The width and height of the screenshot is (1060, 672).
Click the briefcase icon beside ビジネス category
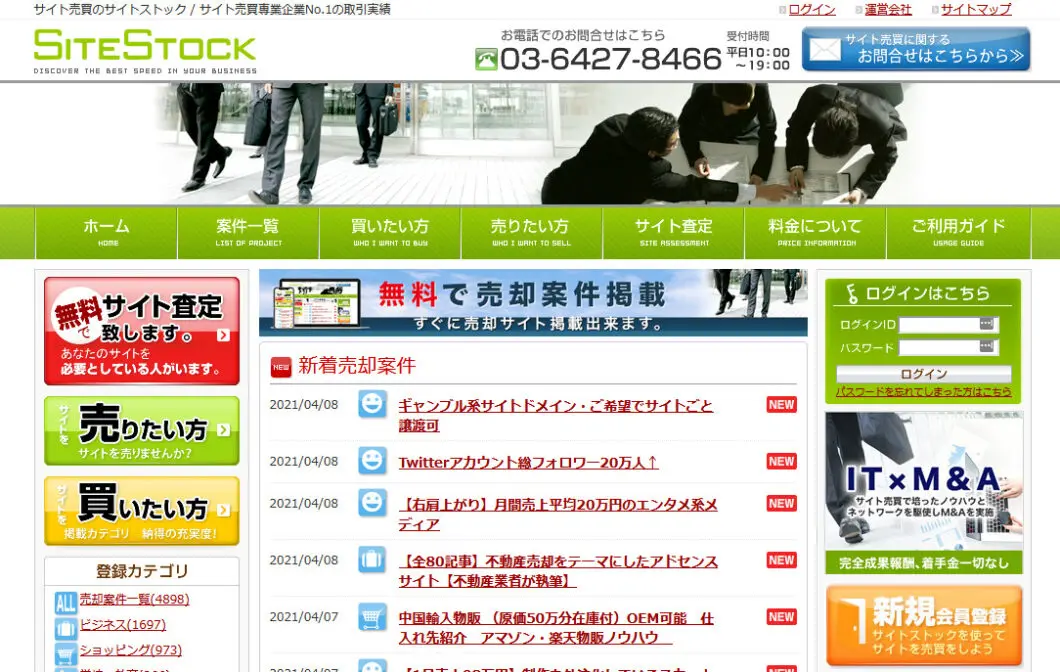click(x=65, y=628)
